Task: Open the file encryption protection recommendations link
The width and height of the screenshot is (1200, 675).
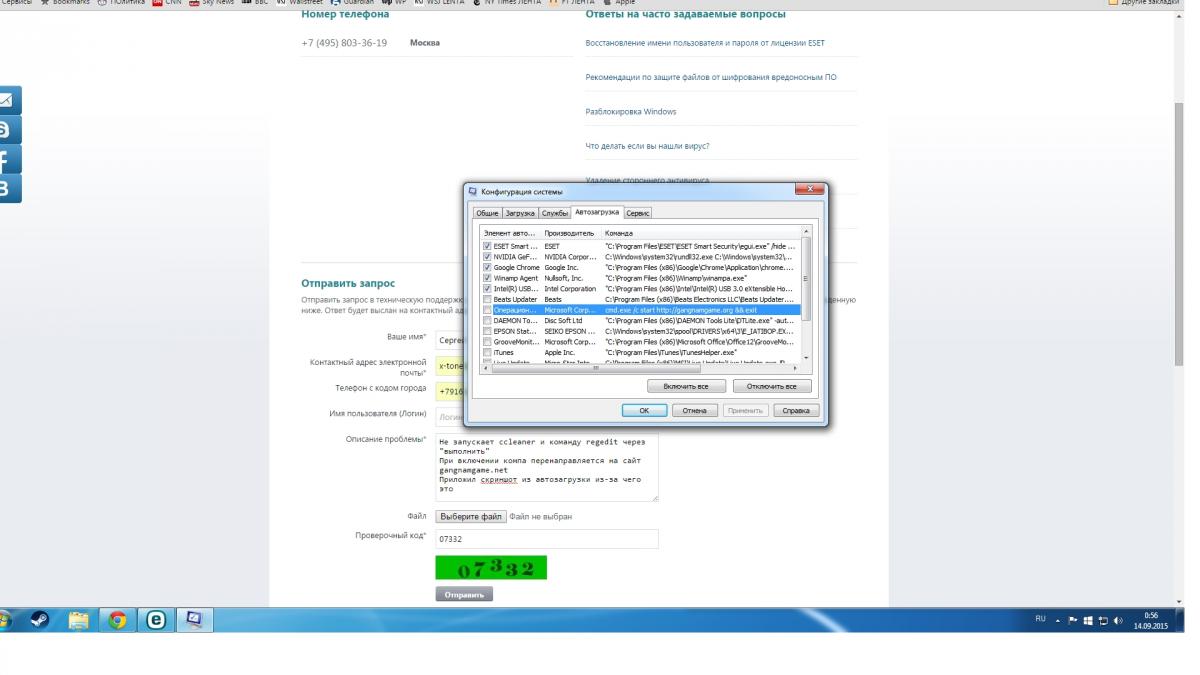Action: (x=711, y=77)
